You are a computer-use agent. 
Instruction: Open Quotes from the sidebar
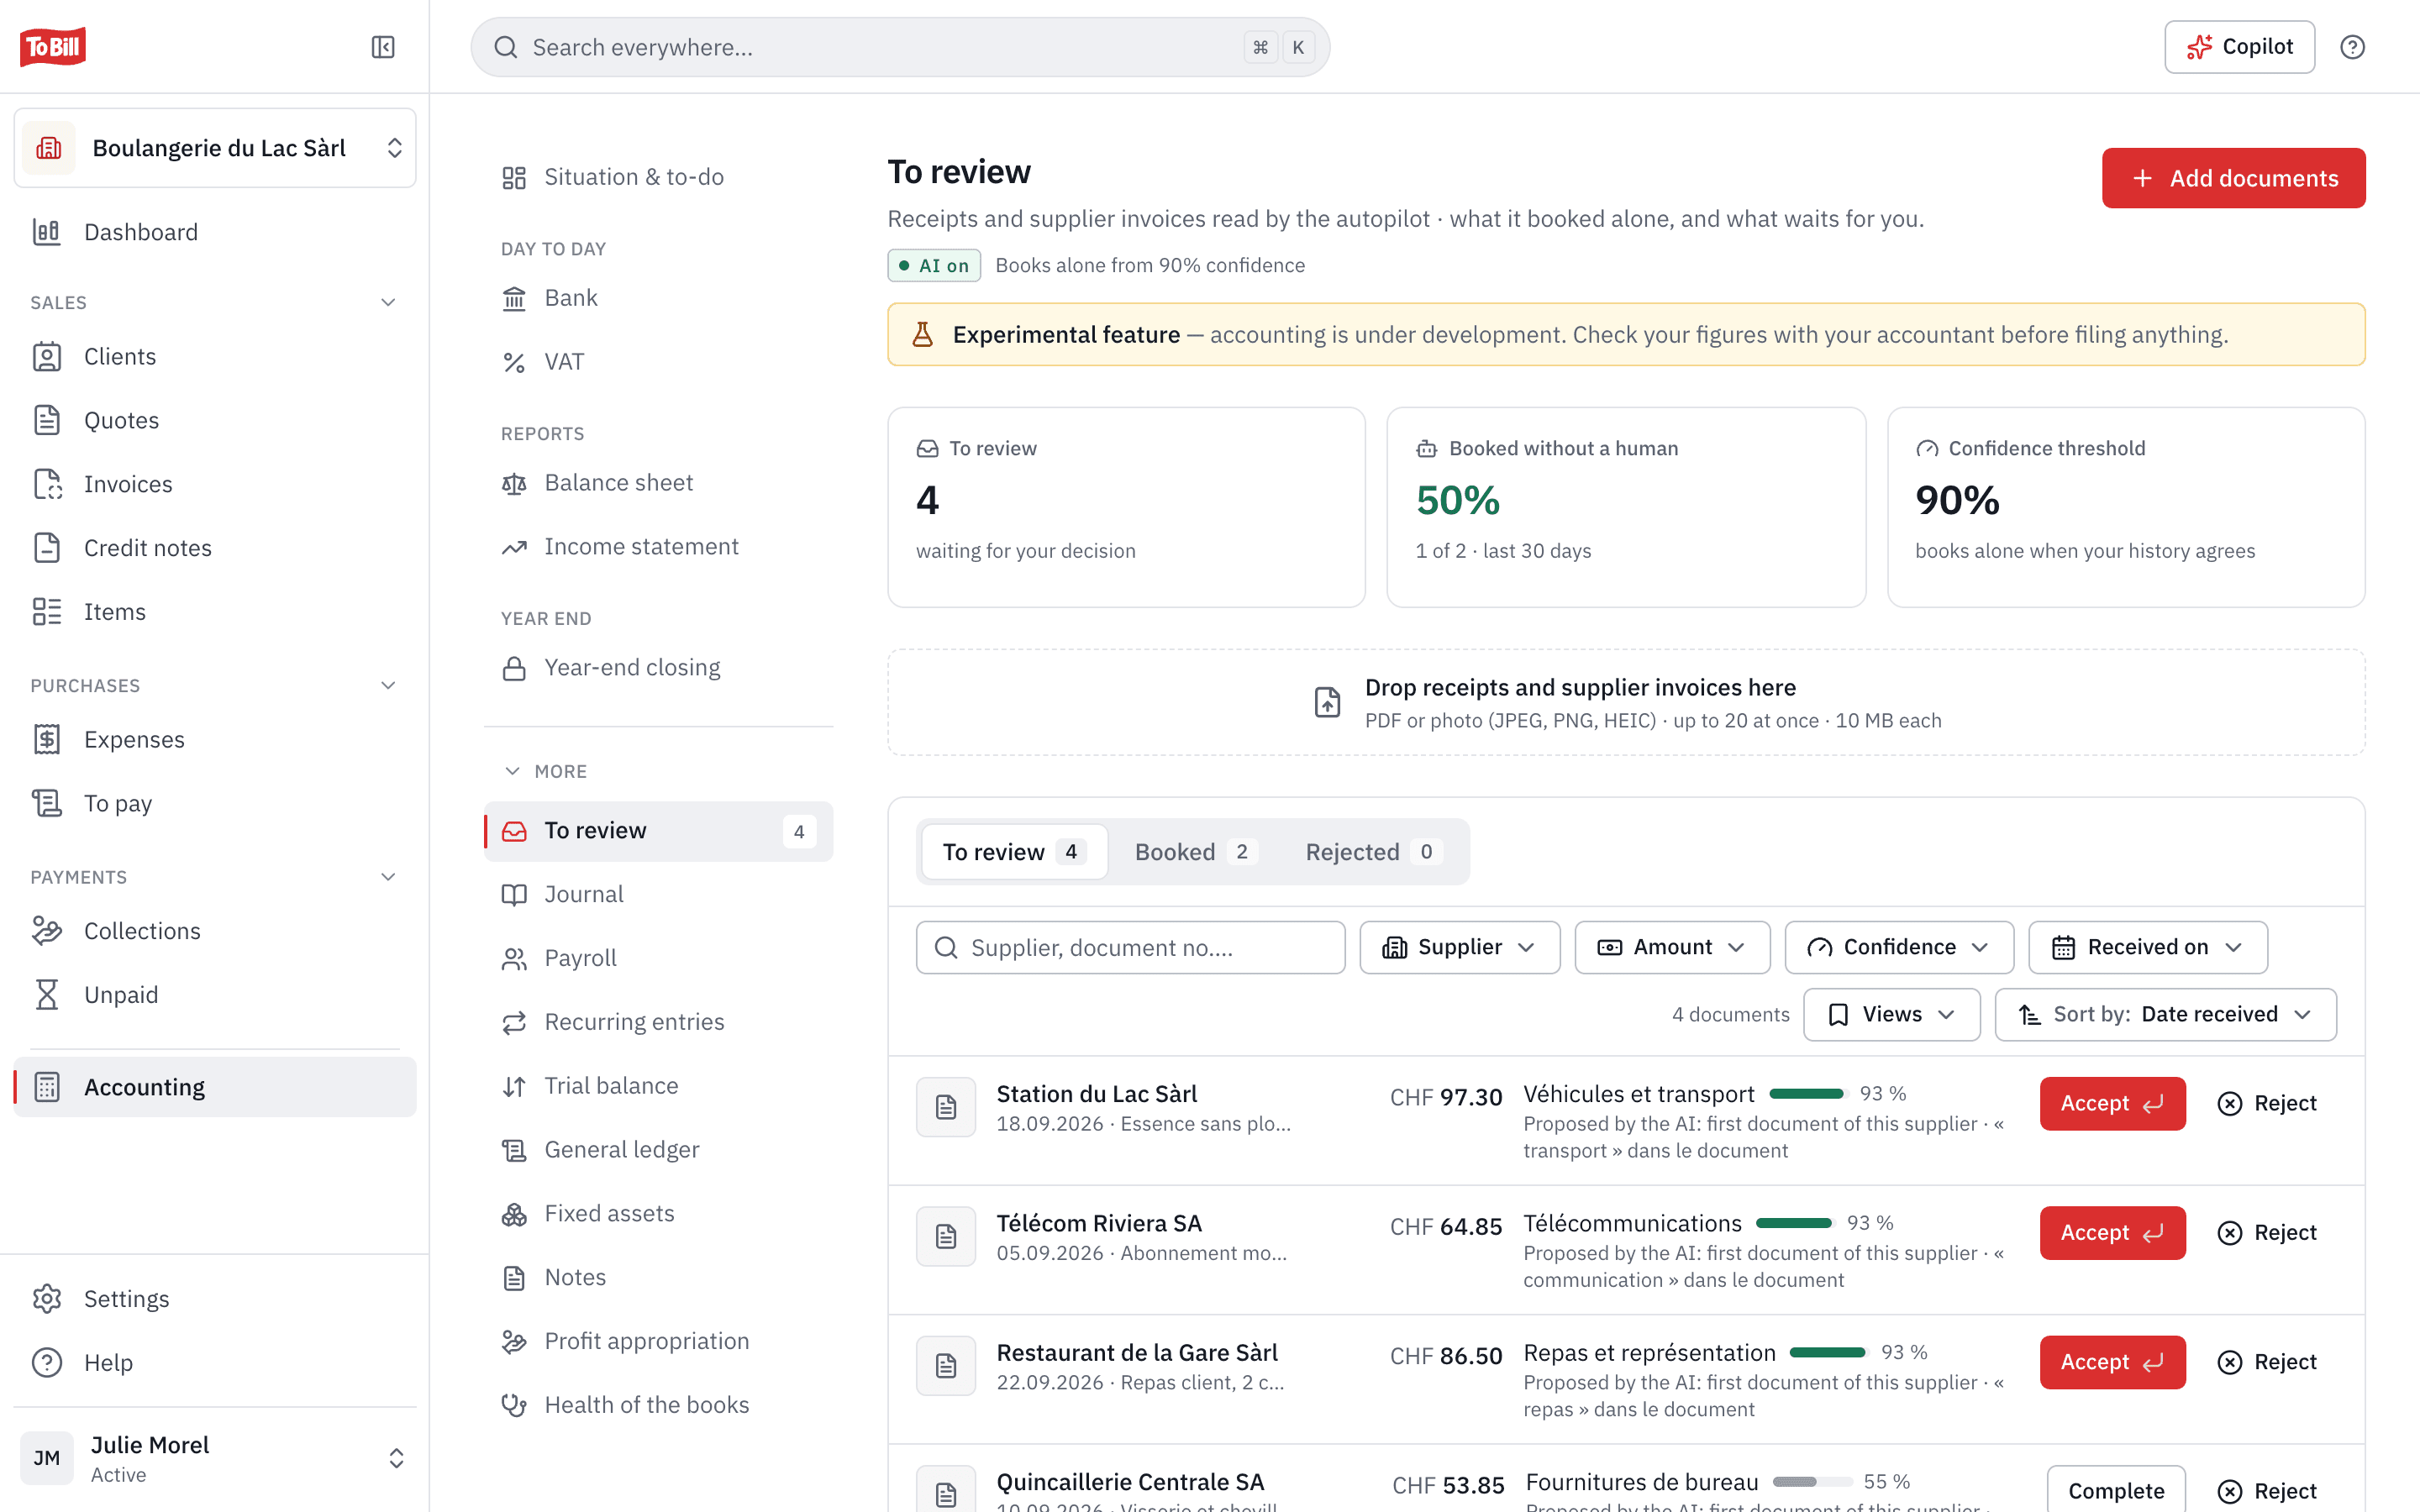[215, 420]
